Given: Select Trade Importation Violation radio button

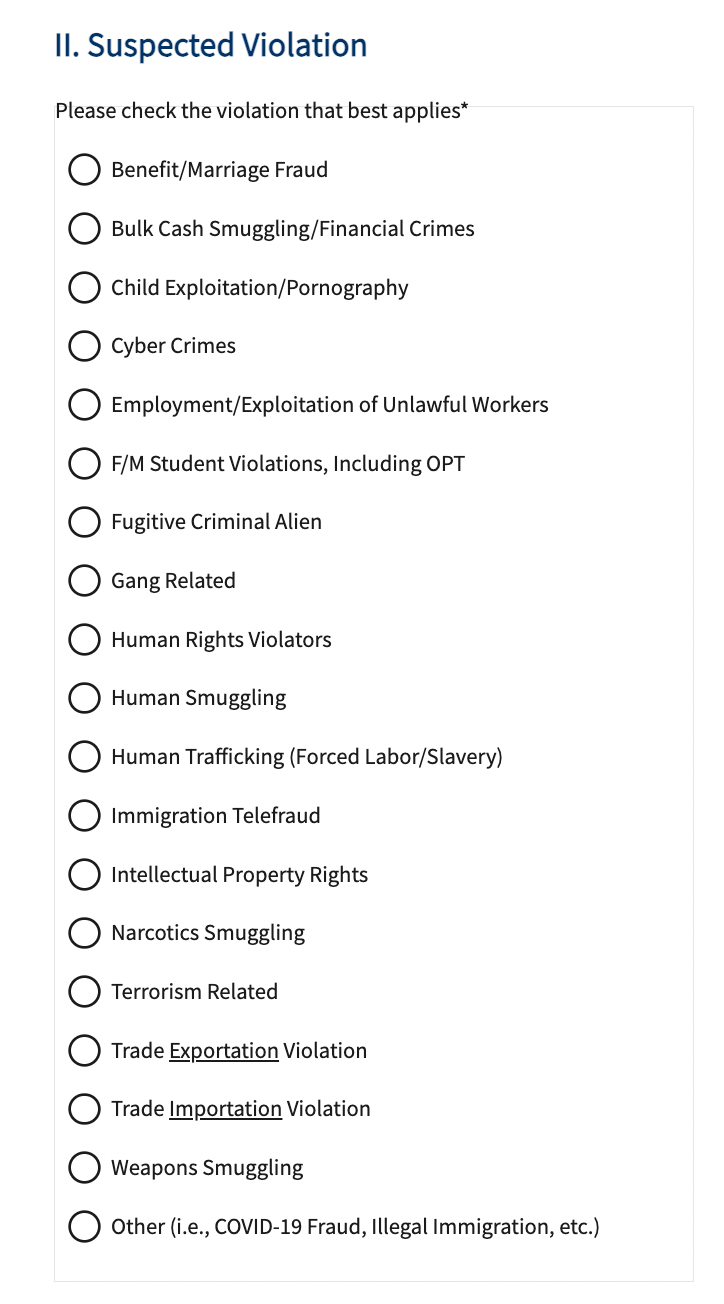Looking at the screenshot, I should 84,1109.
